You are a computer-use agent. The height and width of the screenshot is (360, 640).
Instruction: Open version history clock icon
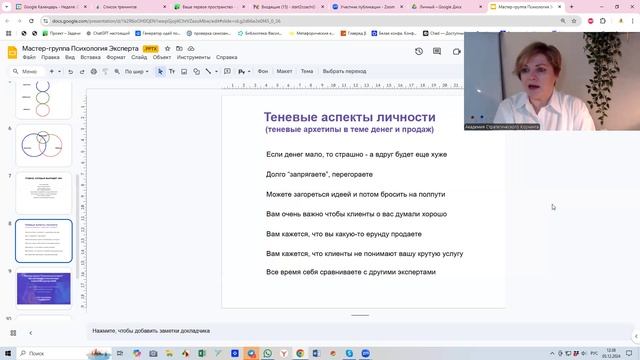(419, 51)
